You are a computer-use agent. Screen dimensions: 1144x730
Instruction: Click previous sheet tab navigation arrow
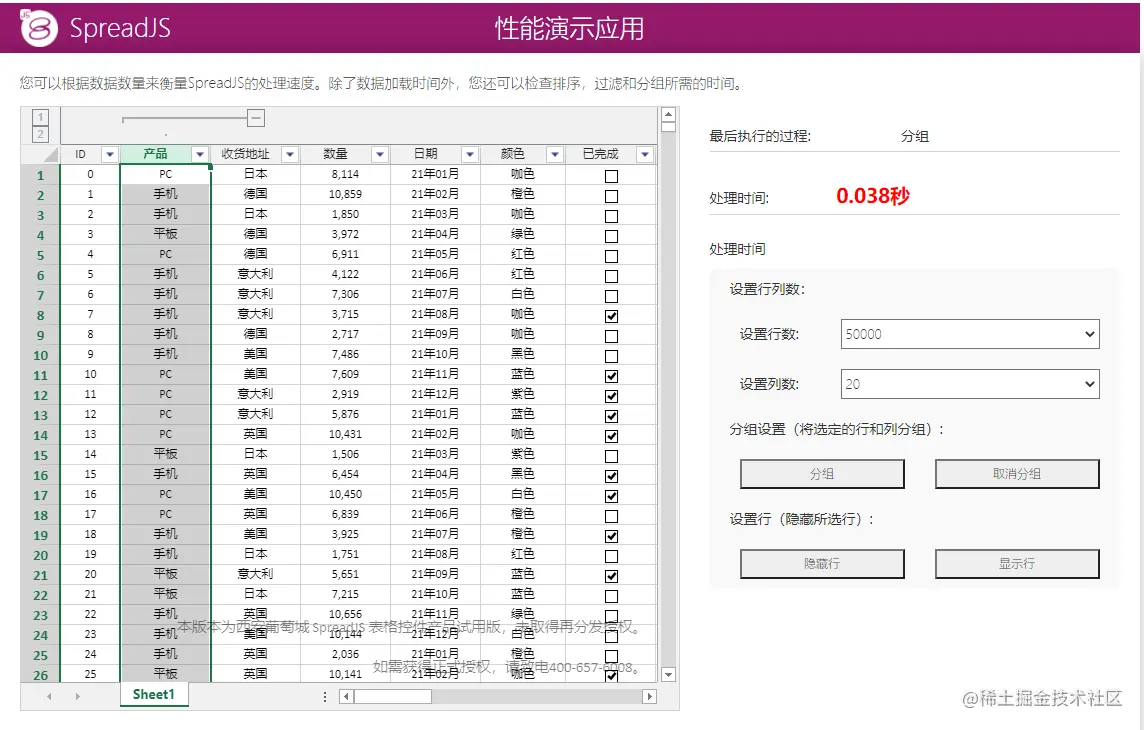[x=49, y=696]
